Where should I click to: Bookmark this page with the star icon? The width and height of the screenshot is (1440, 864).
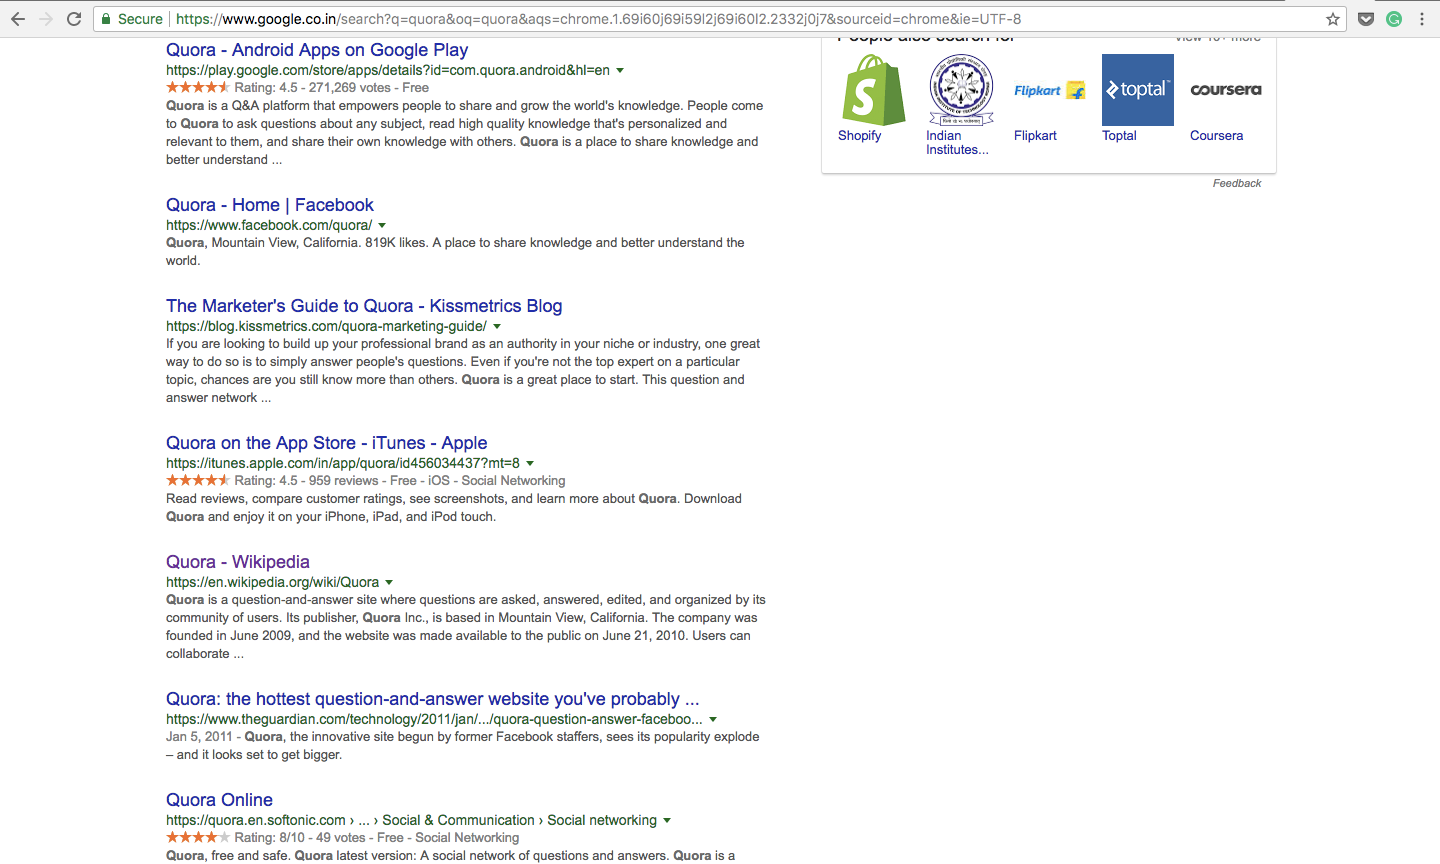(1333, 19)
